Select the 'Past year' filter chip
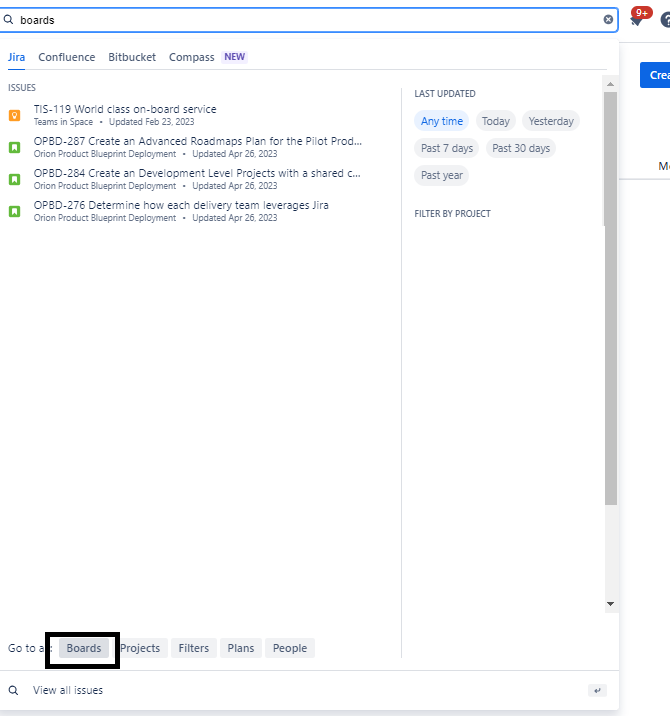 click(442, 175)
